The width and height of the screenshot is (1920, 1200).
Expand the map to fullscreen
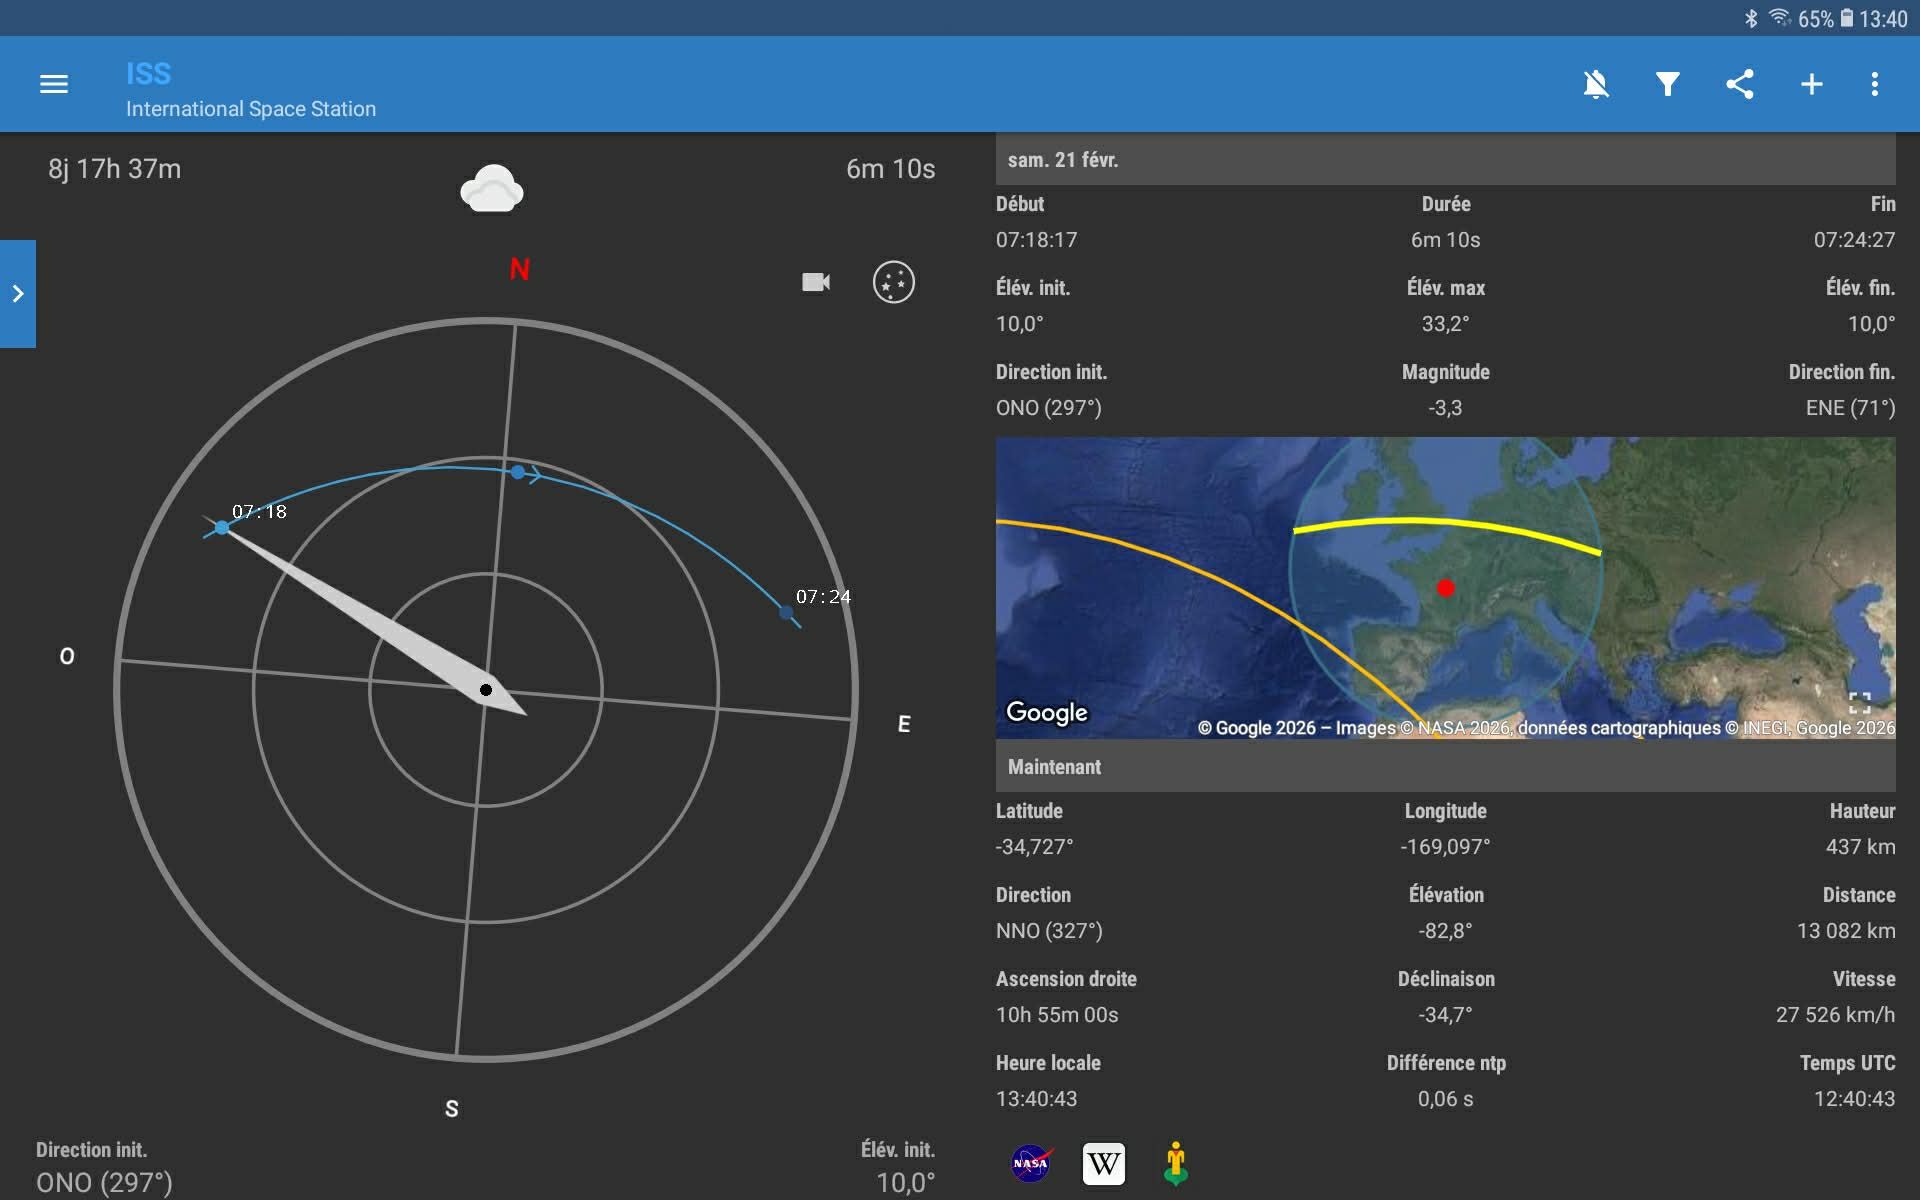pyautogui.click(x=1859, y=703)
